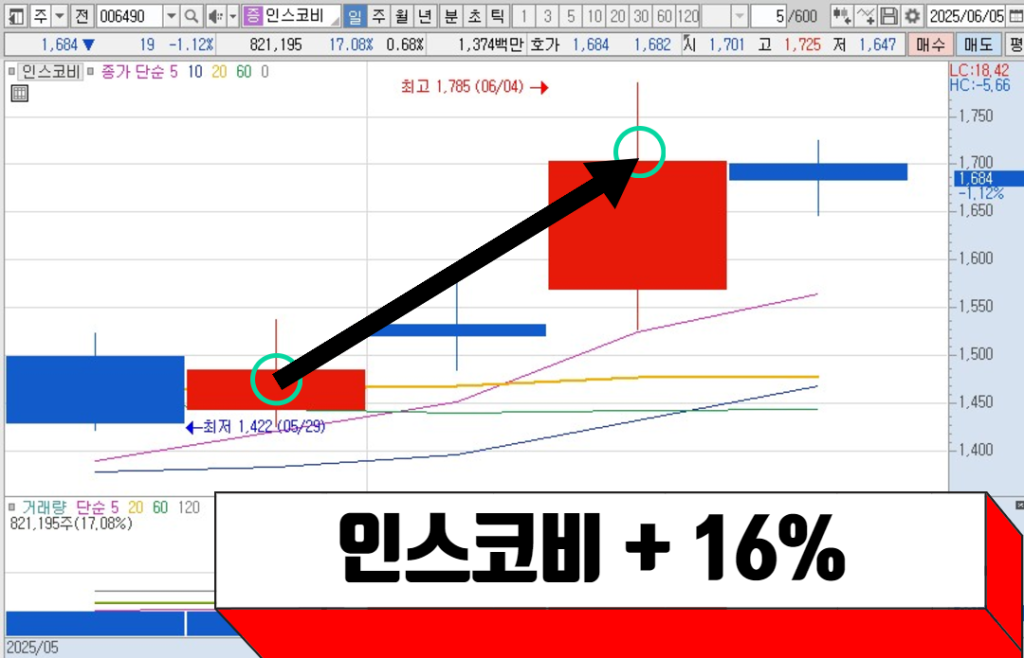Click the purple 증 badge icon
The image size is (1024, 658).
click(x=251, y=15)
